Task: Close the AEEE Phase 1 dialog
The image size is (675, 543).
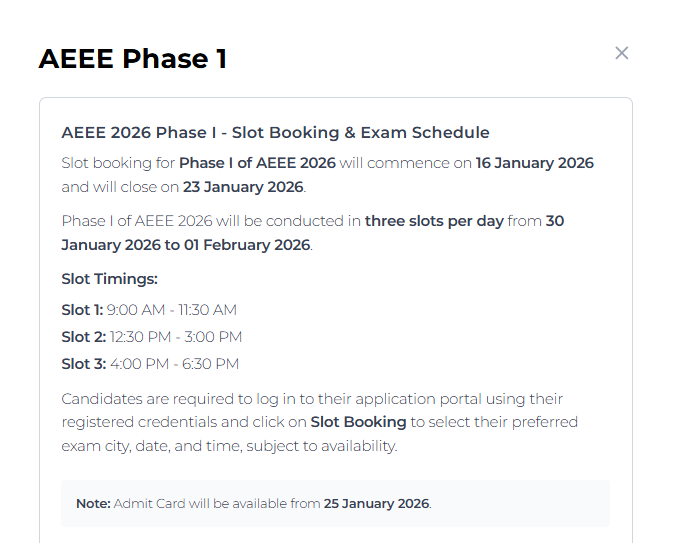Action: click(x=621, y=53)
